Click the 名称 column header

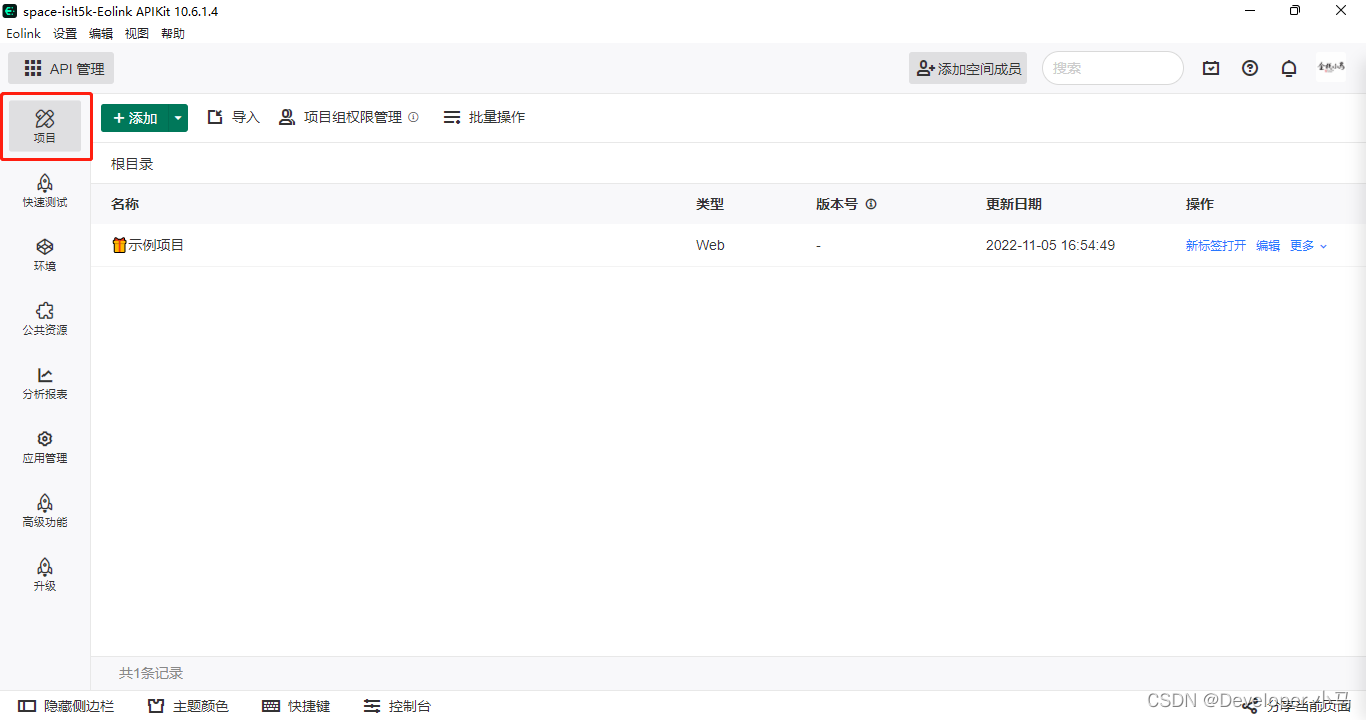pyautogui.click(x=125, y=204)
